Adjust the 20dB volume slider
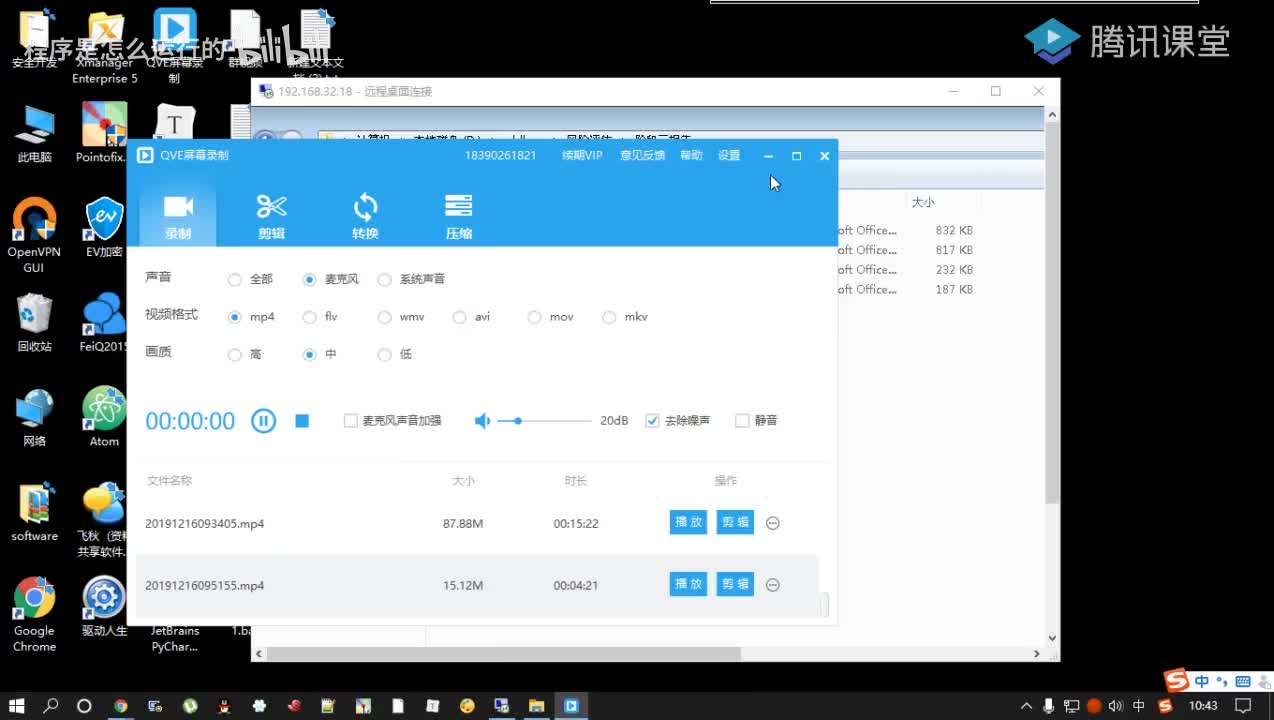 click(545, 421)
